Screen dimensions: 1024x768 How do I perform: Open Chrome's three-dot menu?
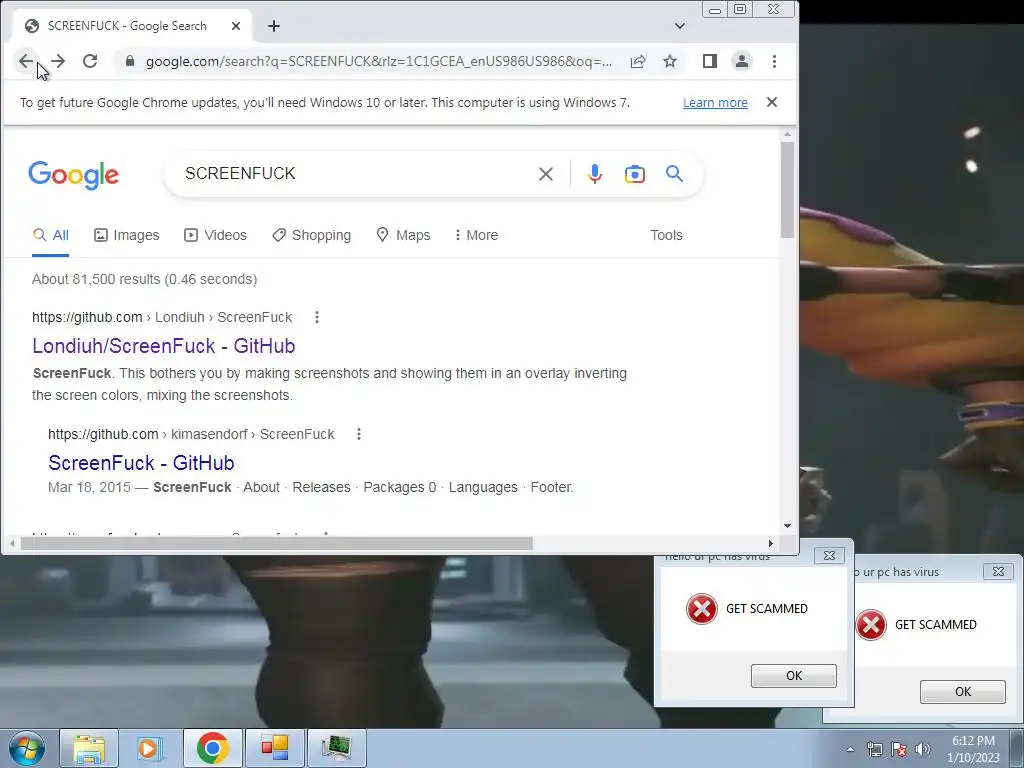pyautogui.click(x=775, y=61)
